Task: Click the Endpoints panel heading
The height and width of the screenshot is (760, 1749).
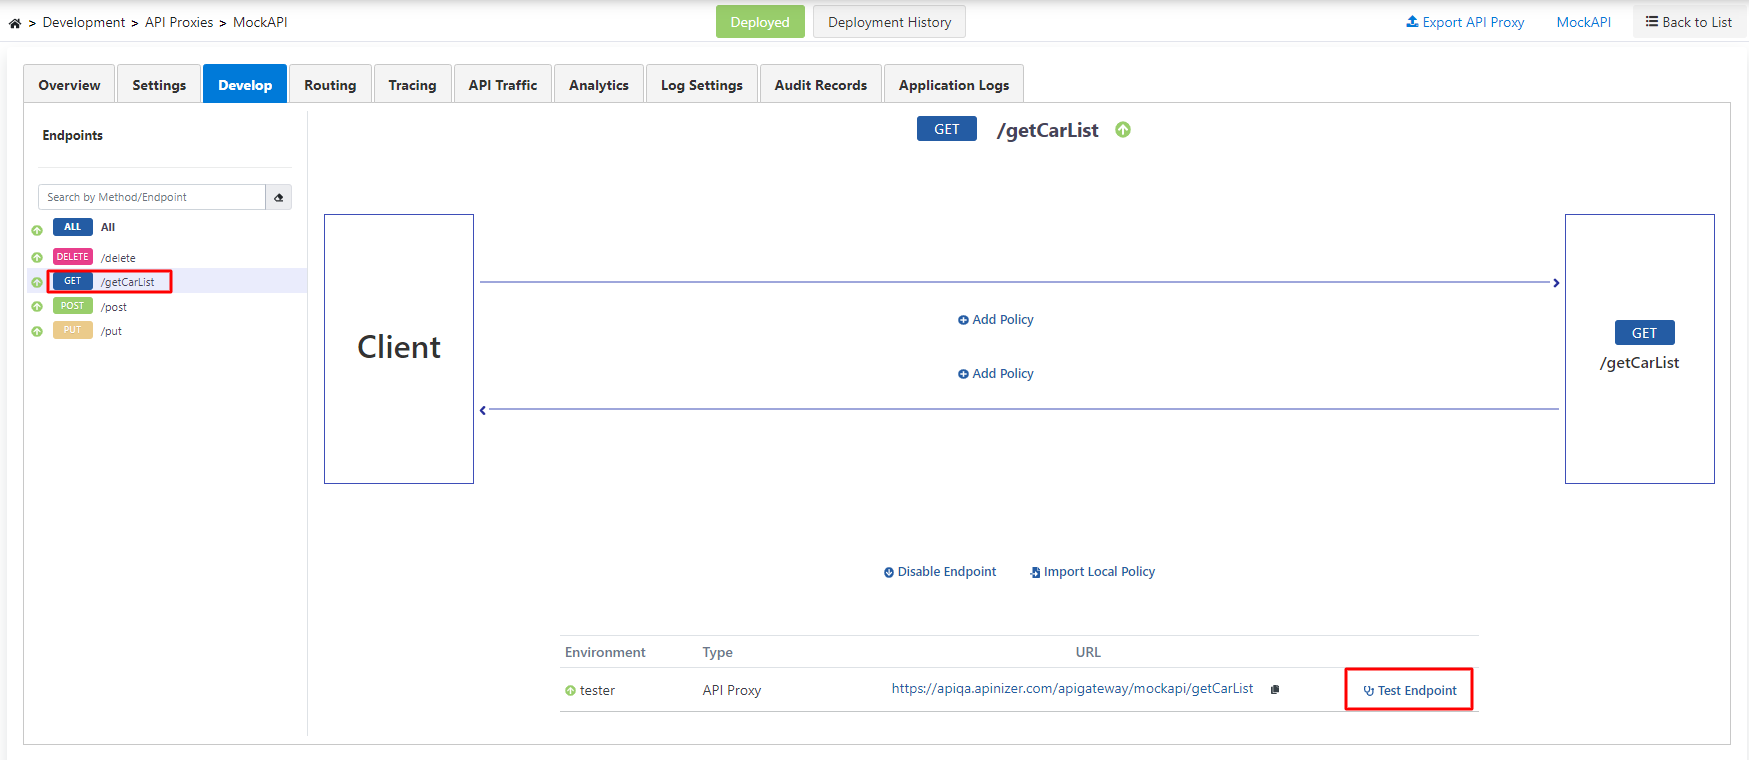Action: (73, 135)
